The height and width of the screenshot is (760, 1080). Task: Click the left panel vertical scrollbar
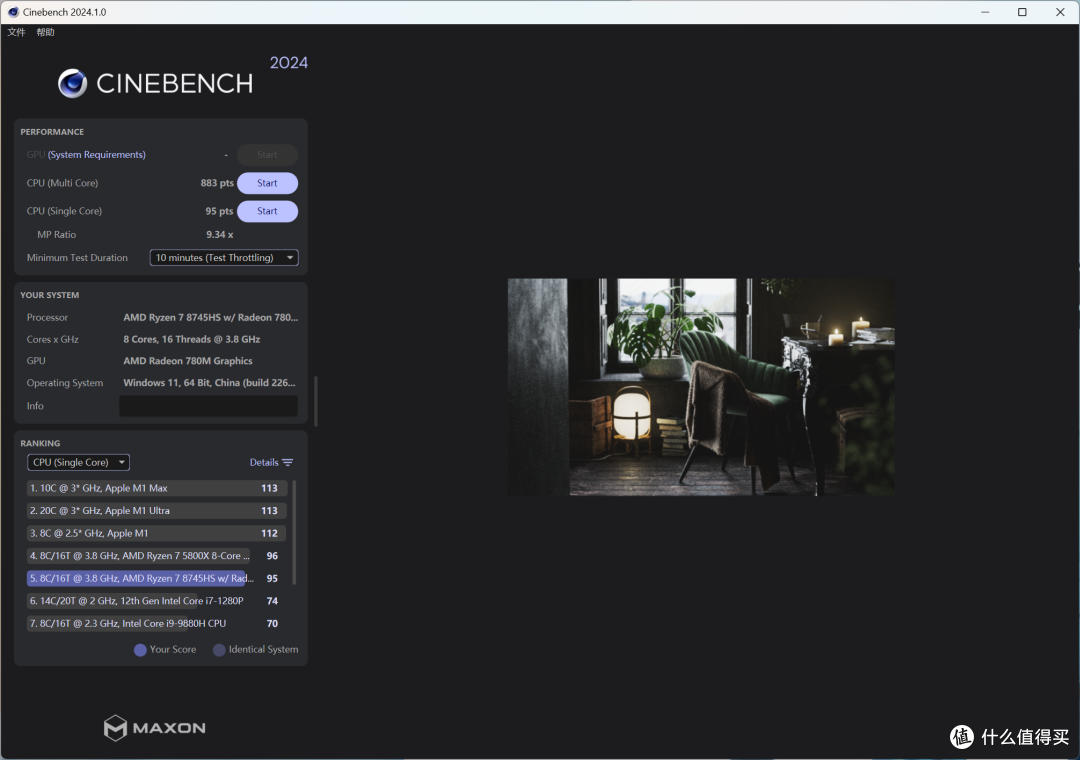tap(315, 401)
